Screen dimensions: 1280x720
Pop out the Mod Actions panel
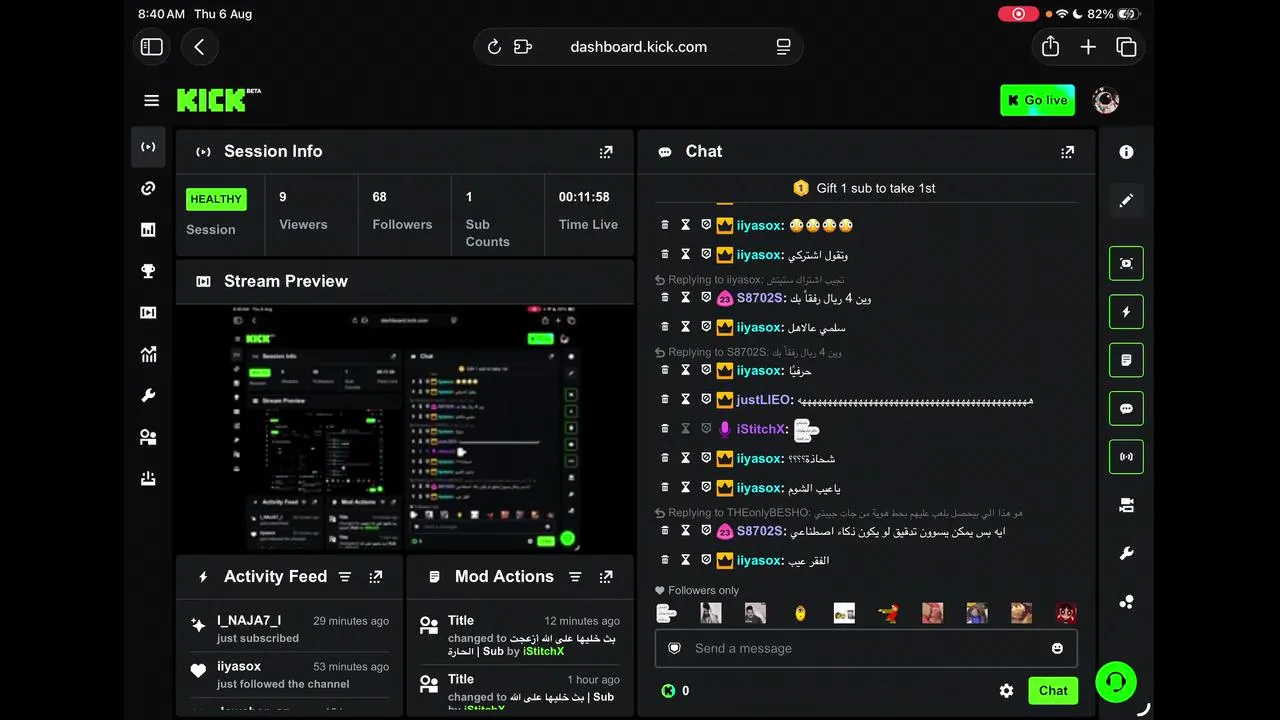pos(606,577)
